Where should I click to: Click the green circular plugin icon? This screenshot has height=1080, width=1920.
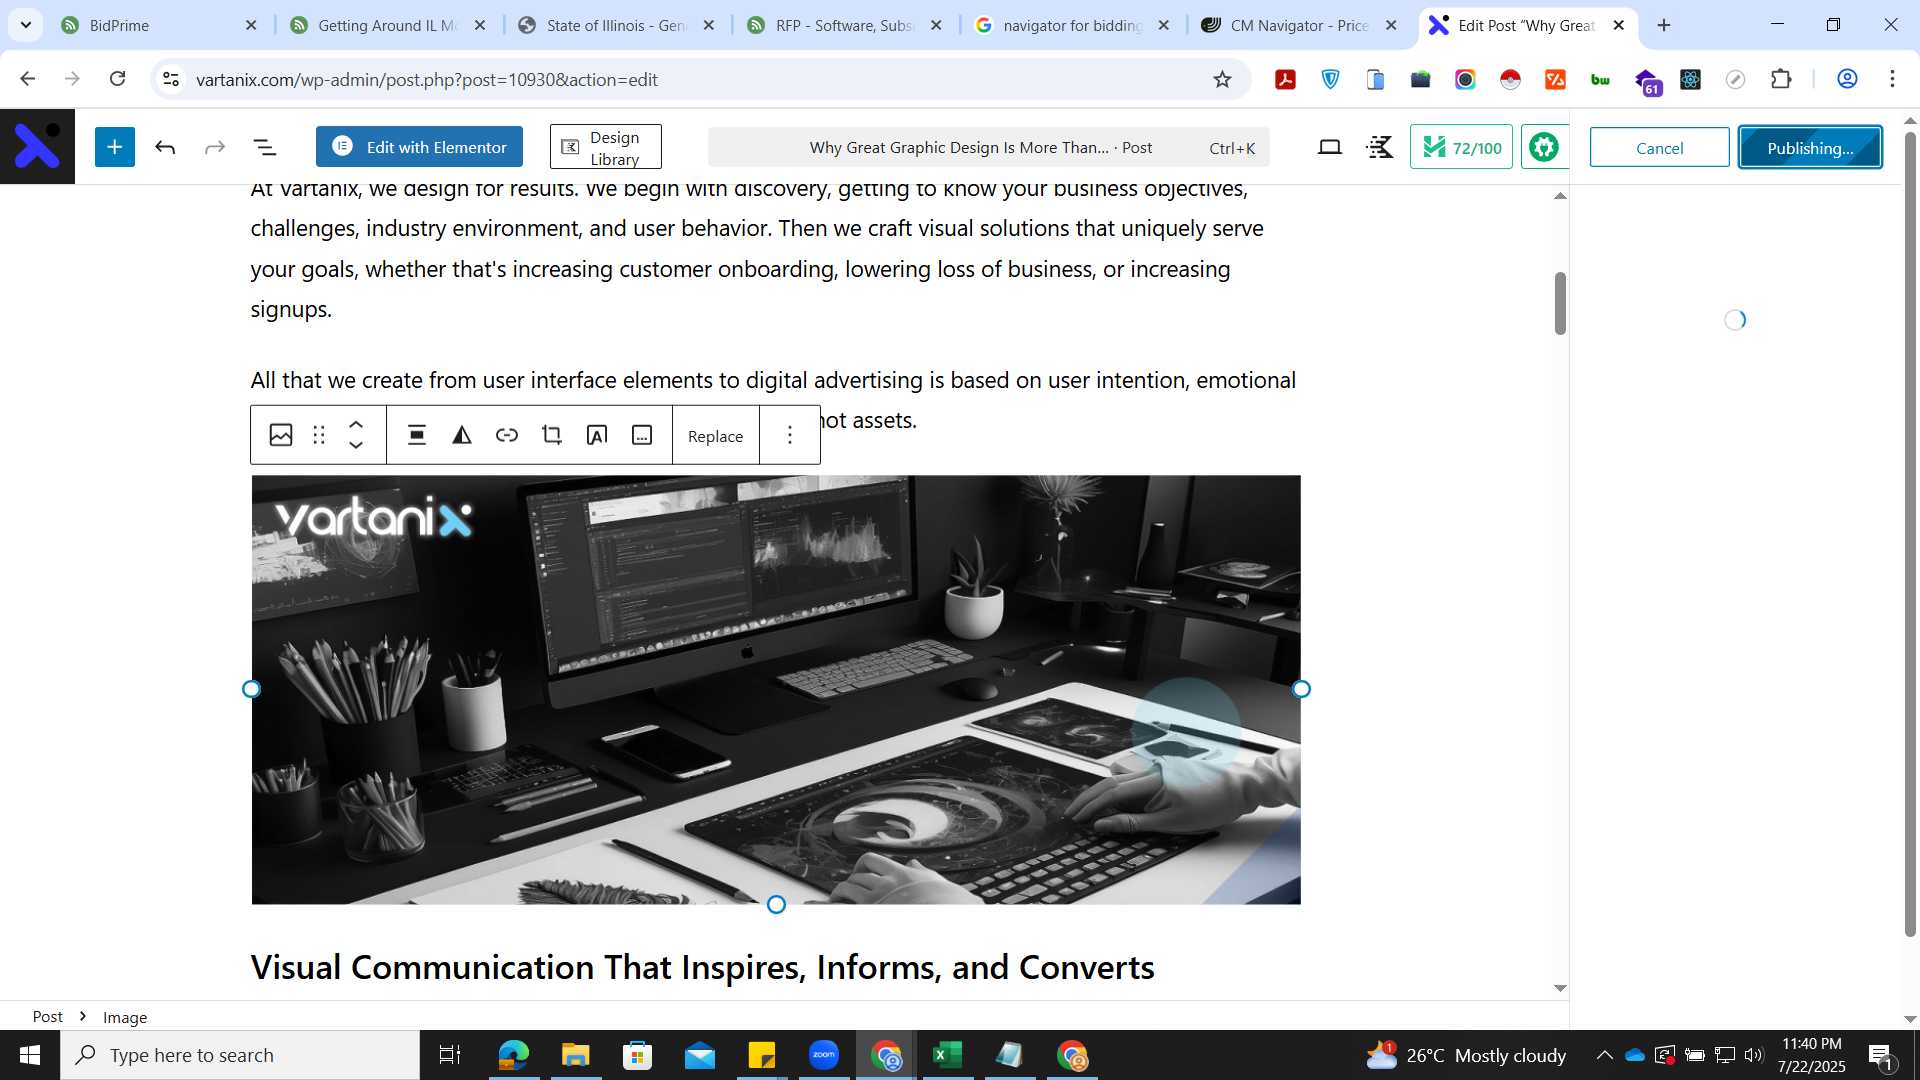coord(1544,148)
